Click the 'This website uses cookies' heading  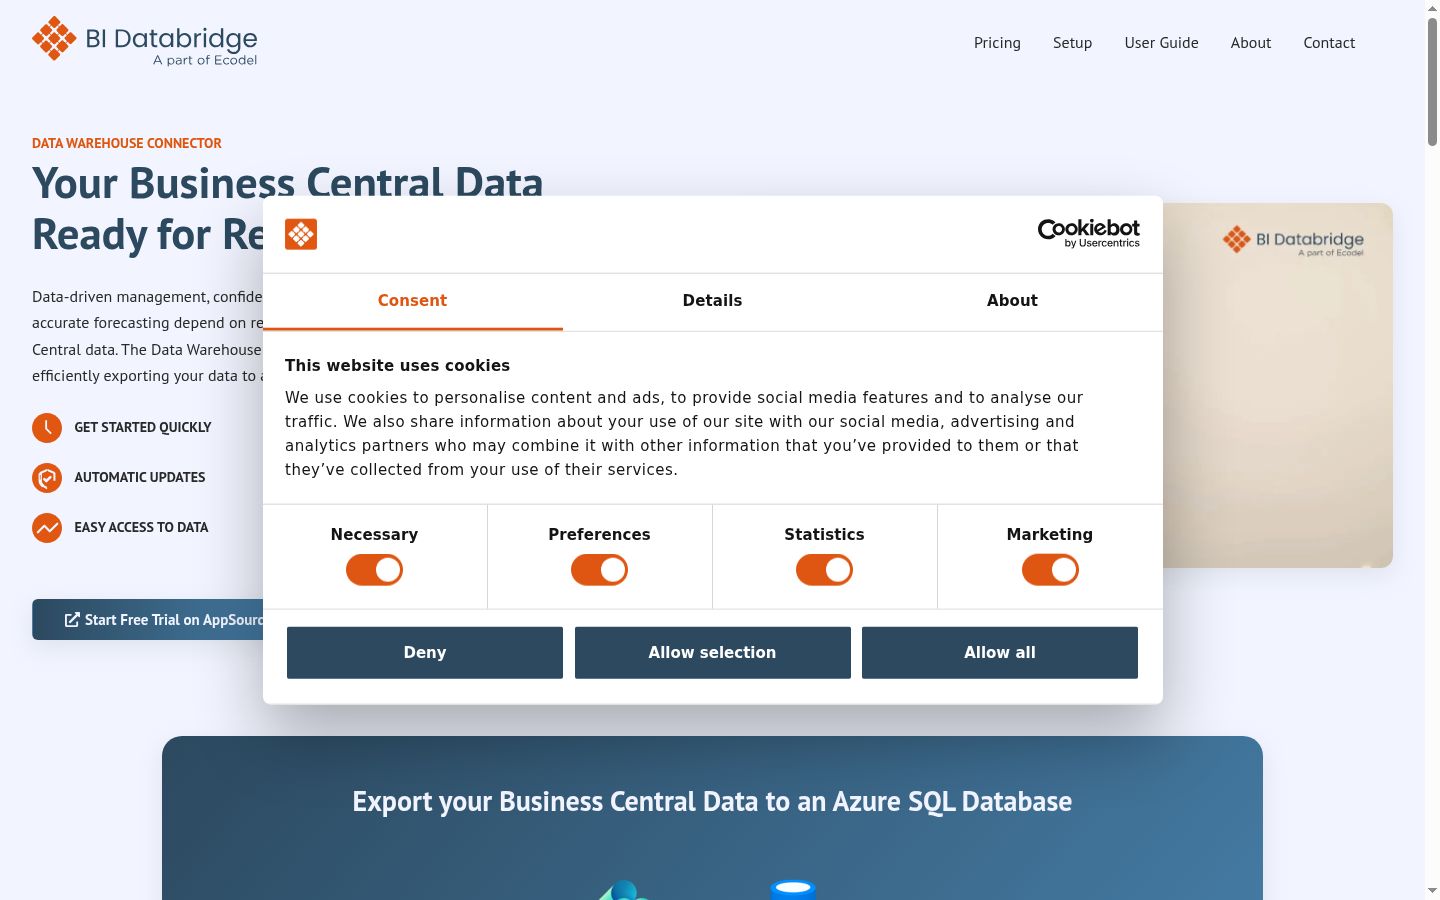coord(397,366)
